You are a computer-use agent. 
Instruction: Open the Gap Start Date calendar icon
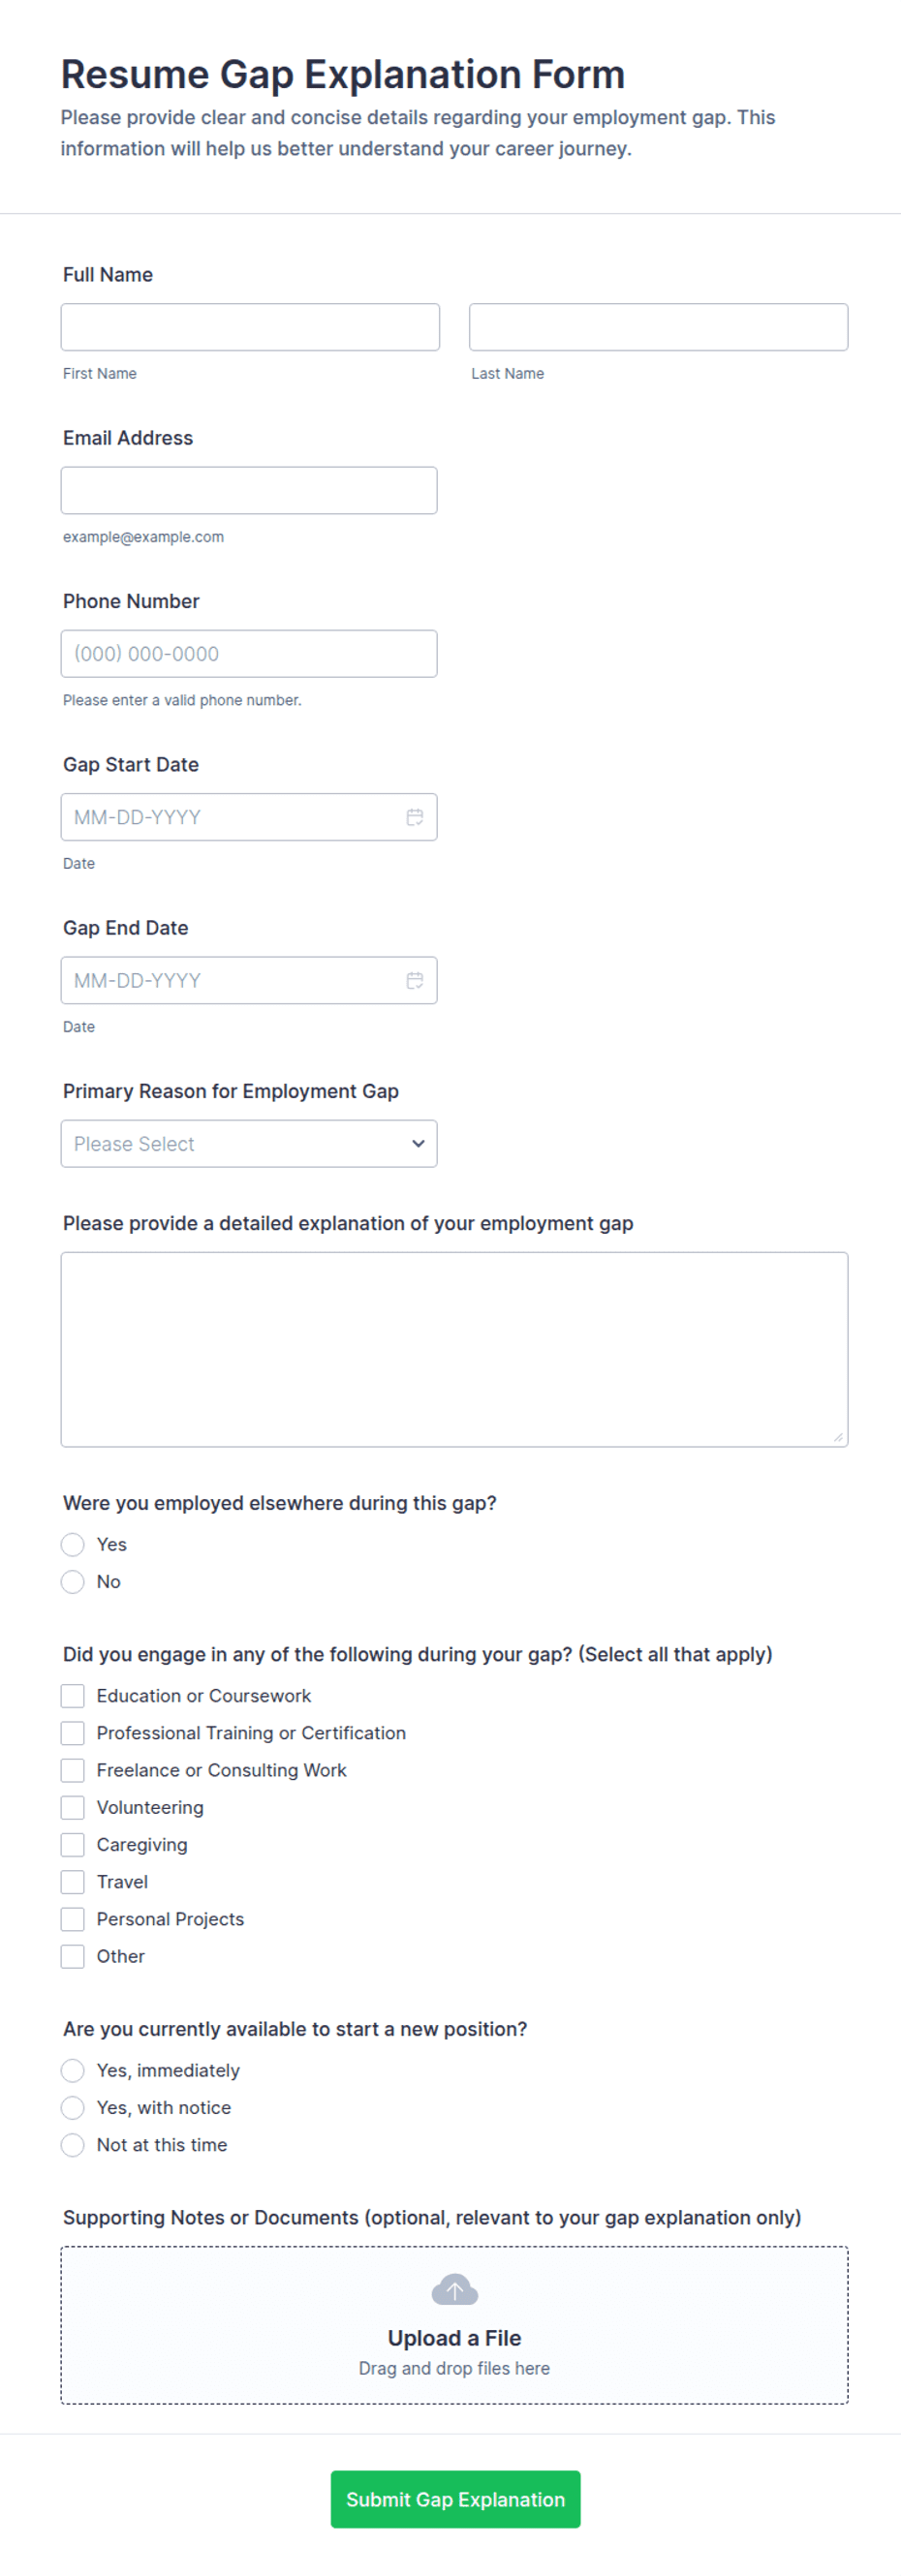[415, 817]
